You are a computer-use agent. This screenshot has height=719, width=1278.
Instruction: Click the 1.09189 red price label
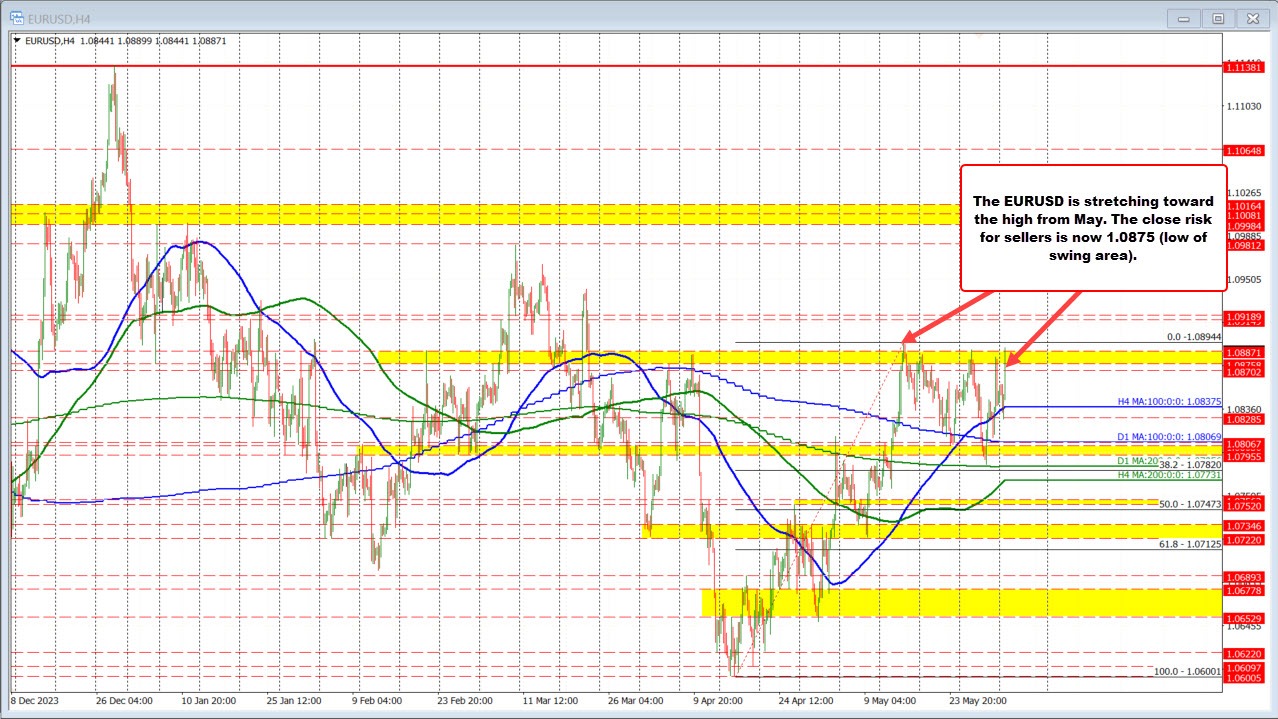click(1244, 316)
